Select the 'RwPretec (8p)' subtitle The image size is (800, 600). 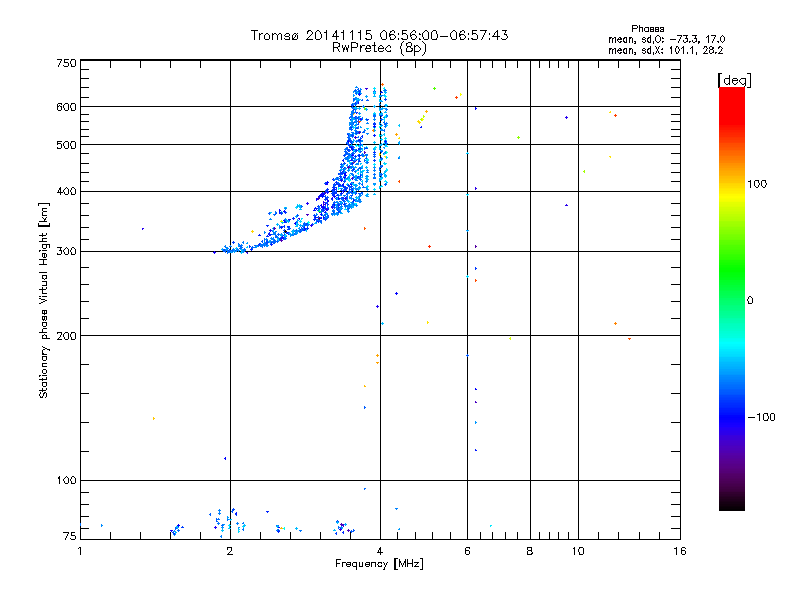click(x=379, y=48)
